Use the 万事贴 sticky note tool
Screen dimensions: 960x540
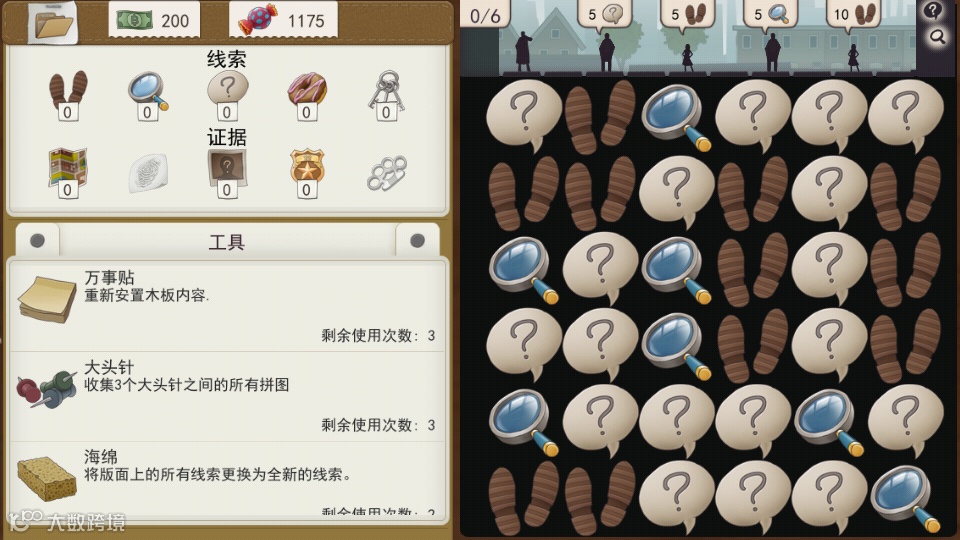(227, 306)
